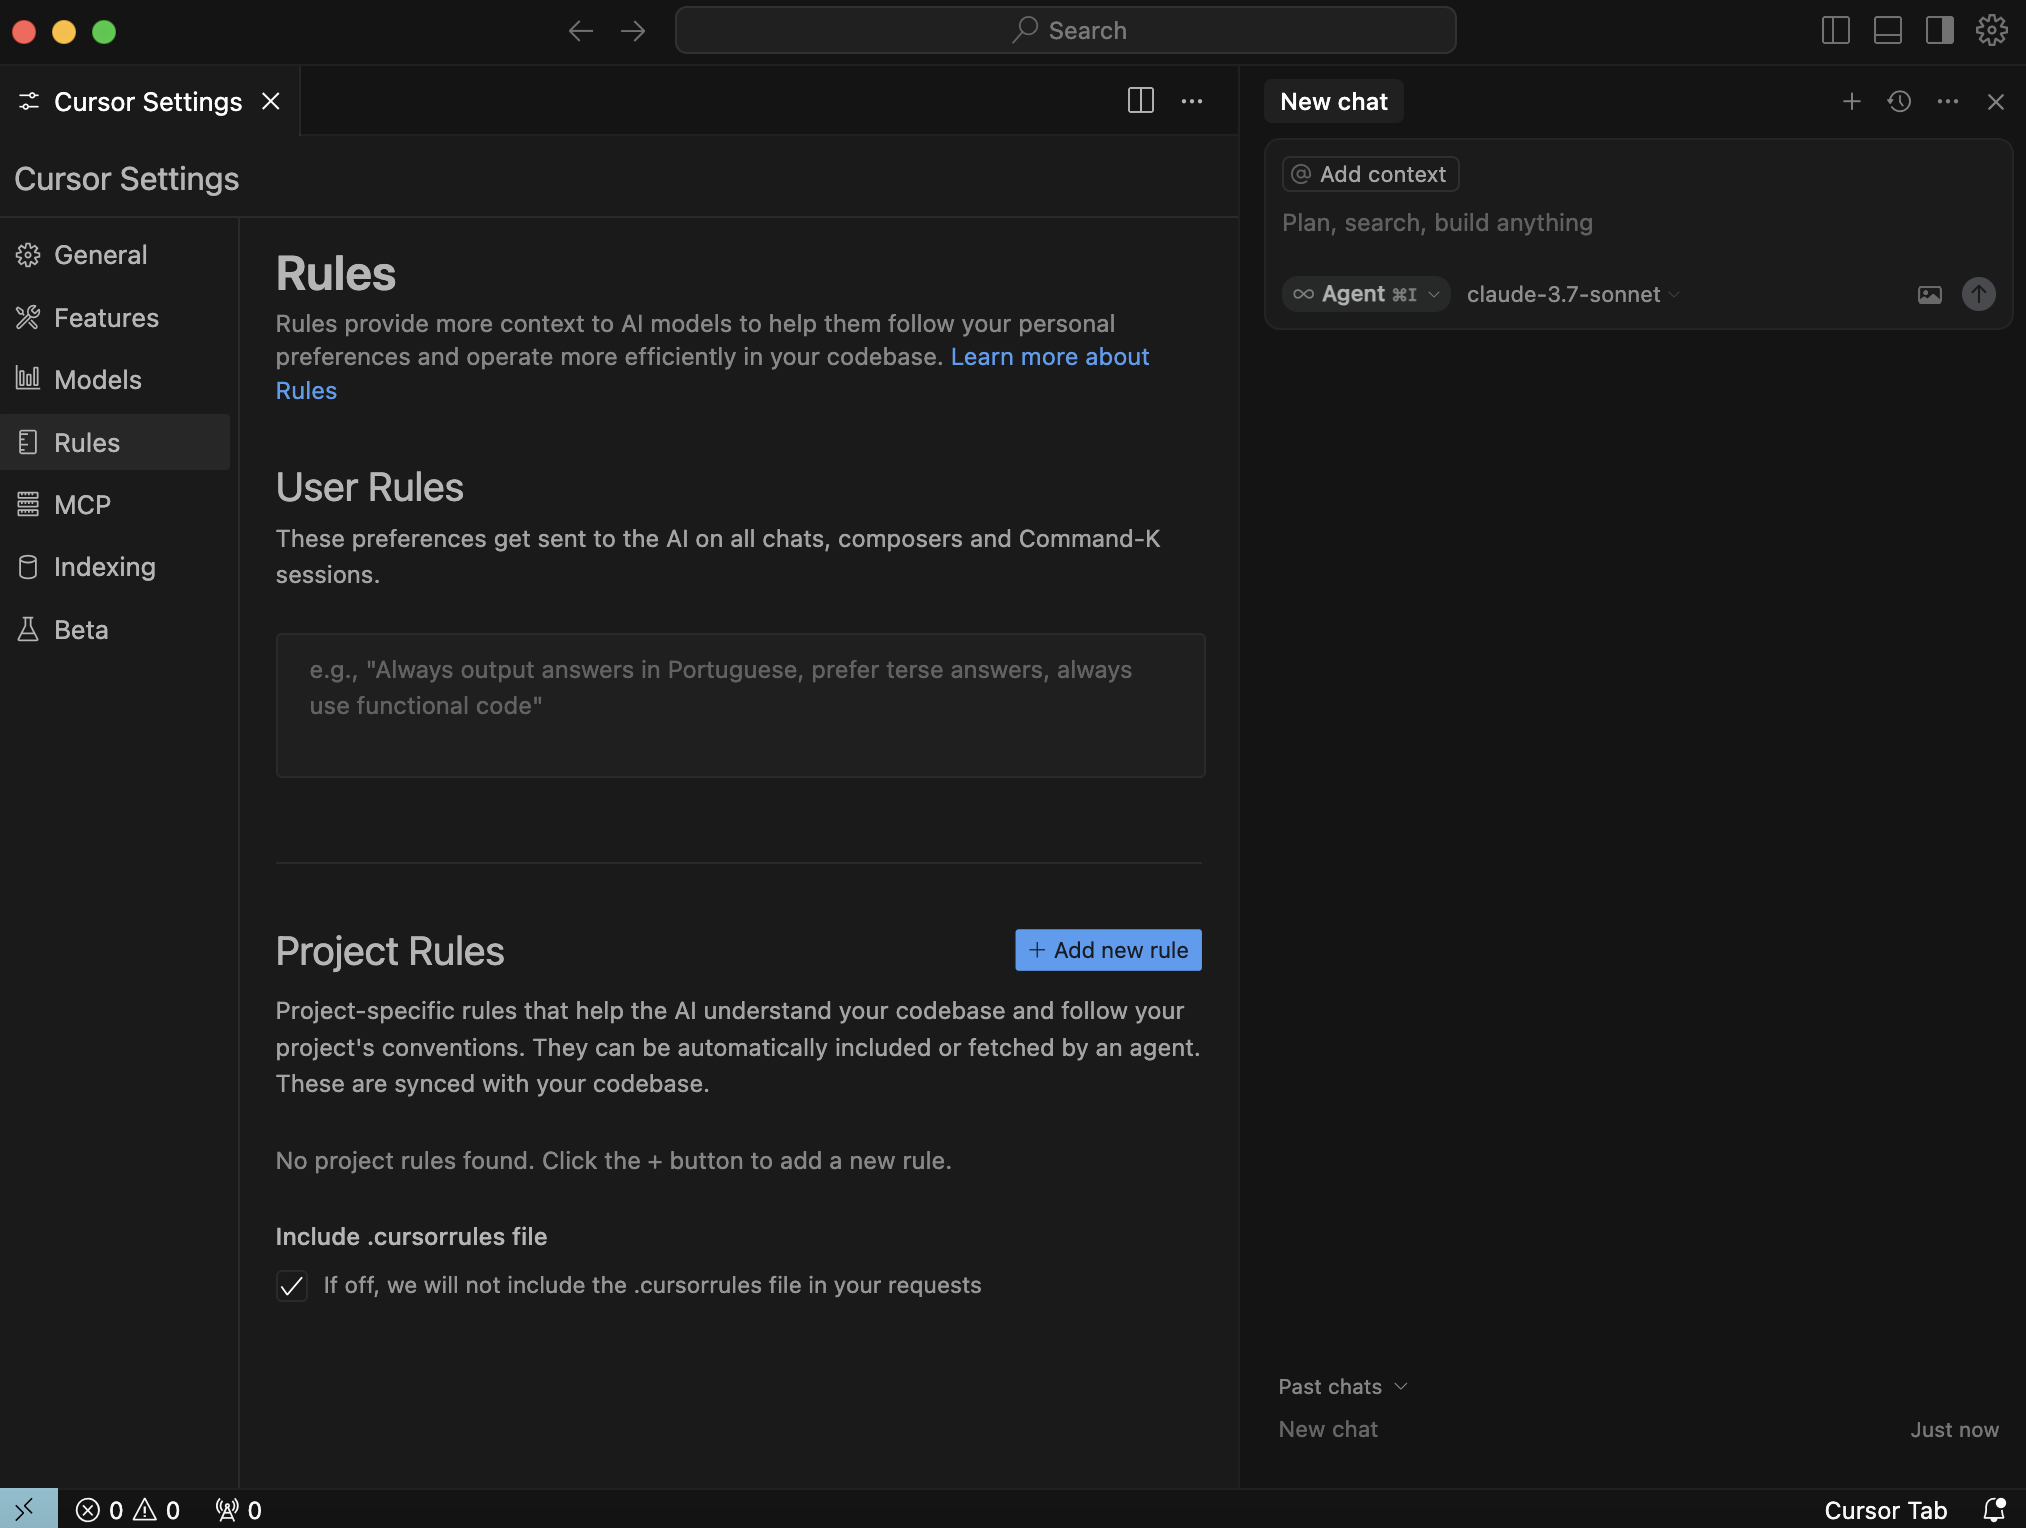
Task: Open Models settings section
Action: tap(115, 380)
